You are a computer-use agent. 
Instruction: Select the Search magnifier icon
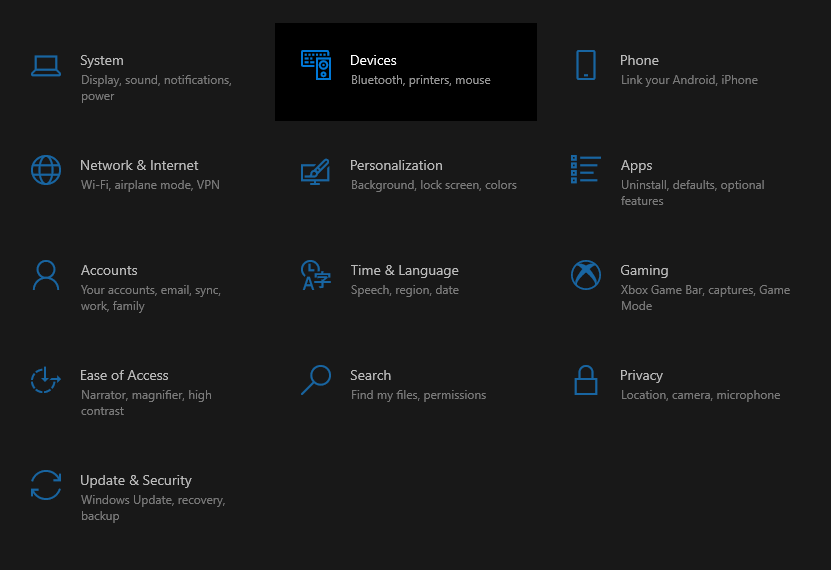316,380
